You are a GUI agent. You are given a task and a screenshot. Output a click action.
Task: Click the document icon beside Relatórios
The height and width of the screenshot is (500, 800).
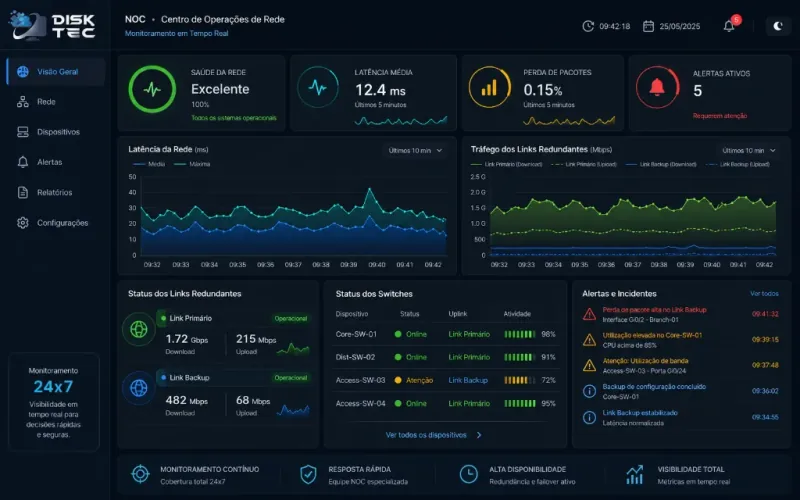coord(23,192)
